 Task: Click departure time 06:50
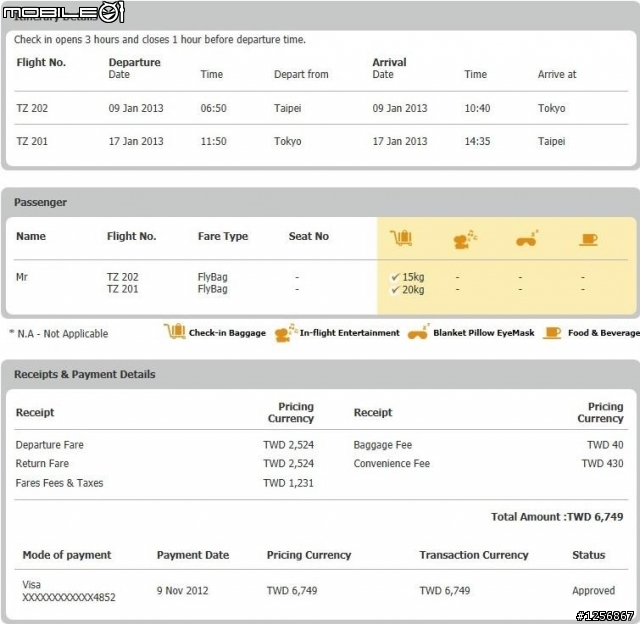click(213, 108)
